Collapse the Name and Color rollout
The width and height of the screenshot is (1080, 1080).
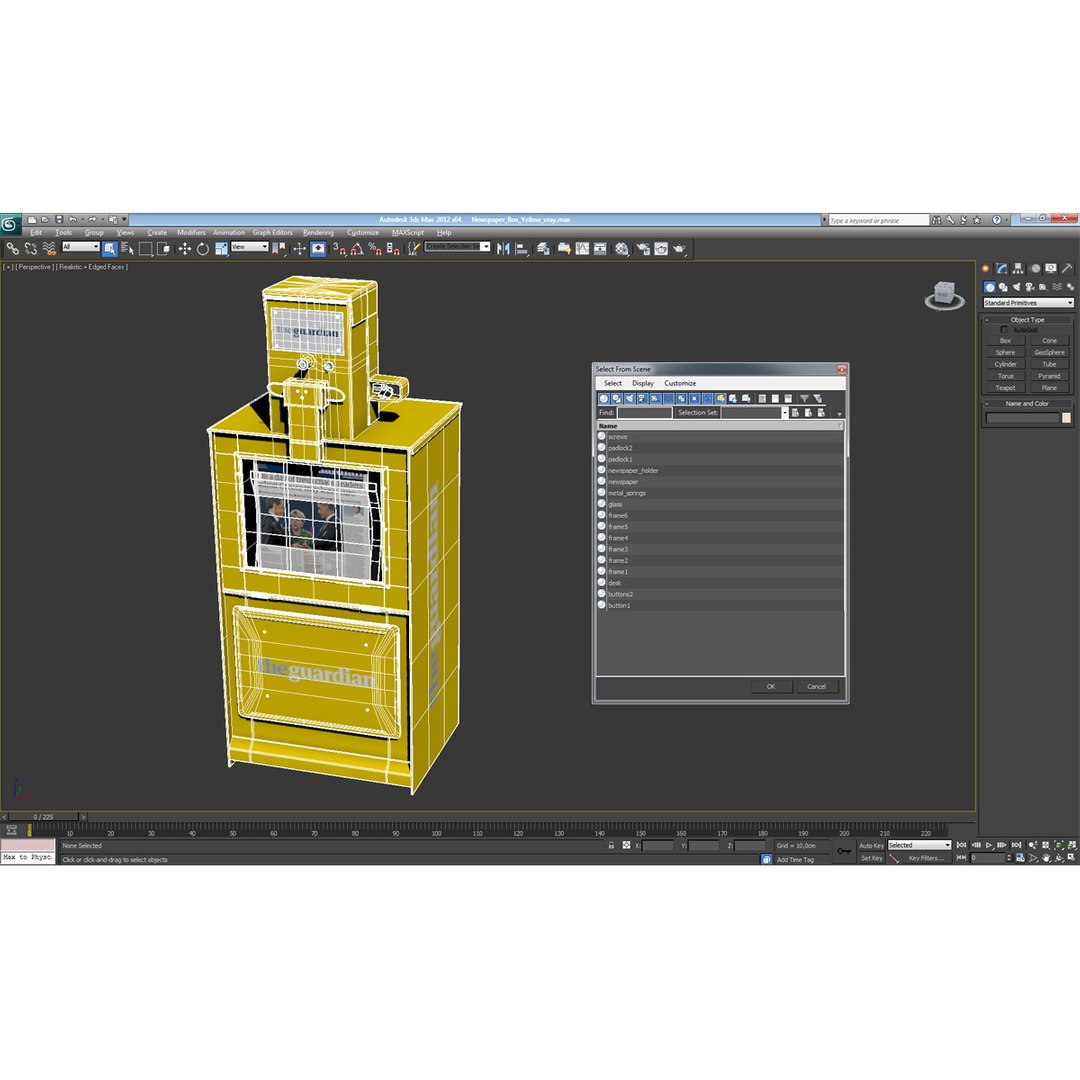coord(1027,404)
